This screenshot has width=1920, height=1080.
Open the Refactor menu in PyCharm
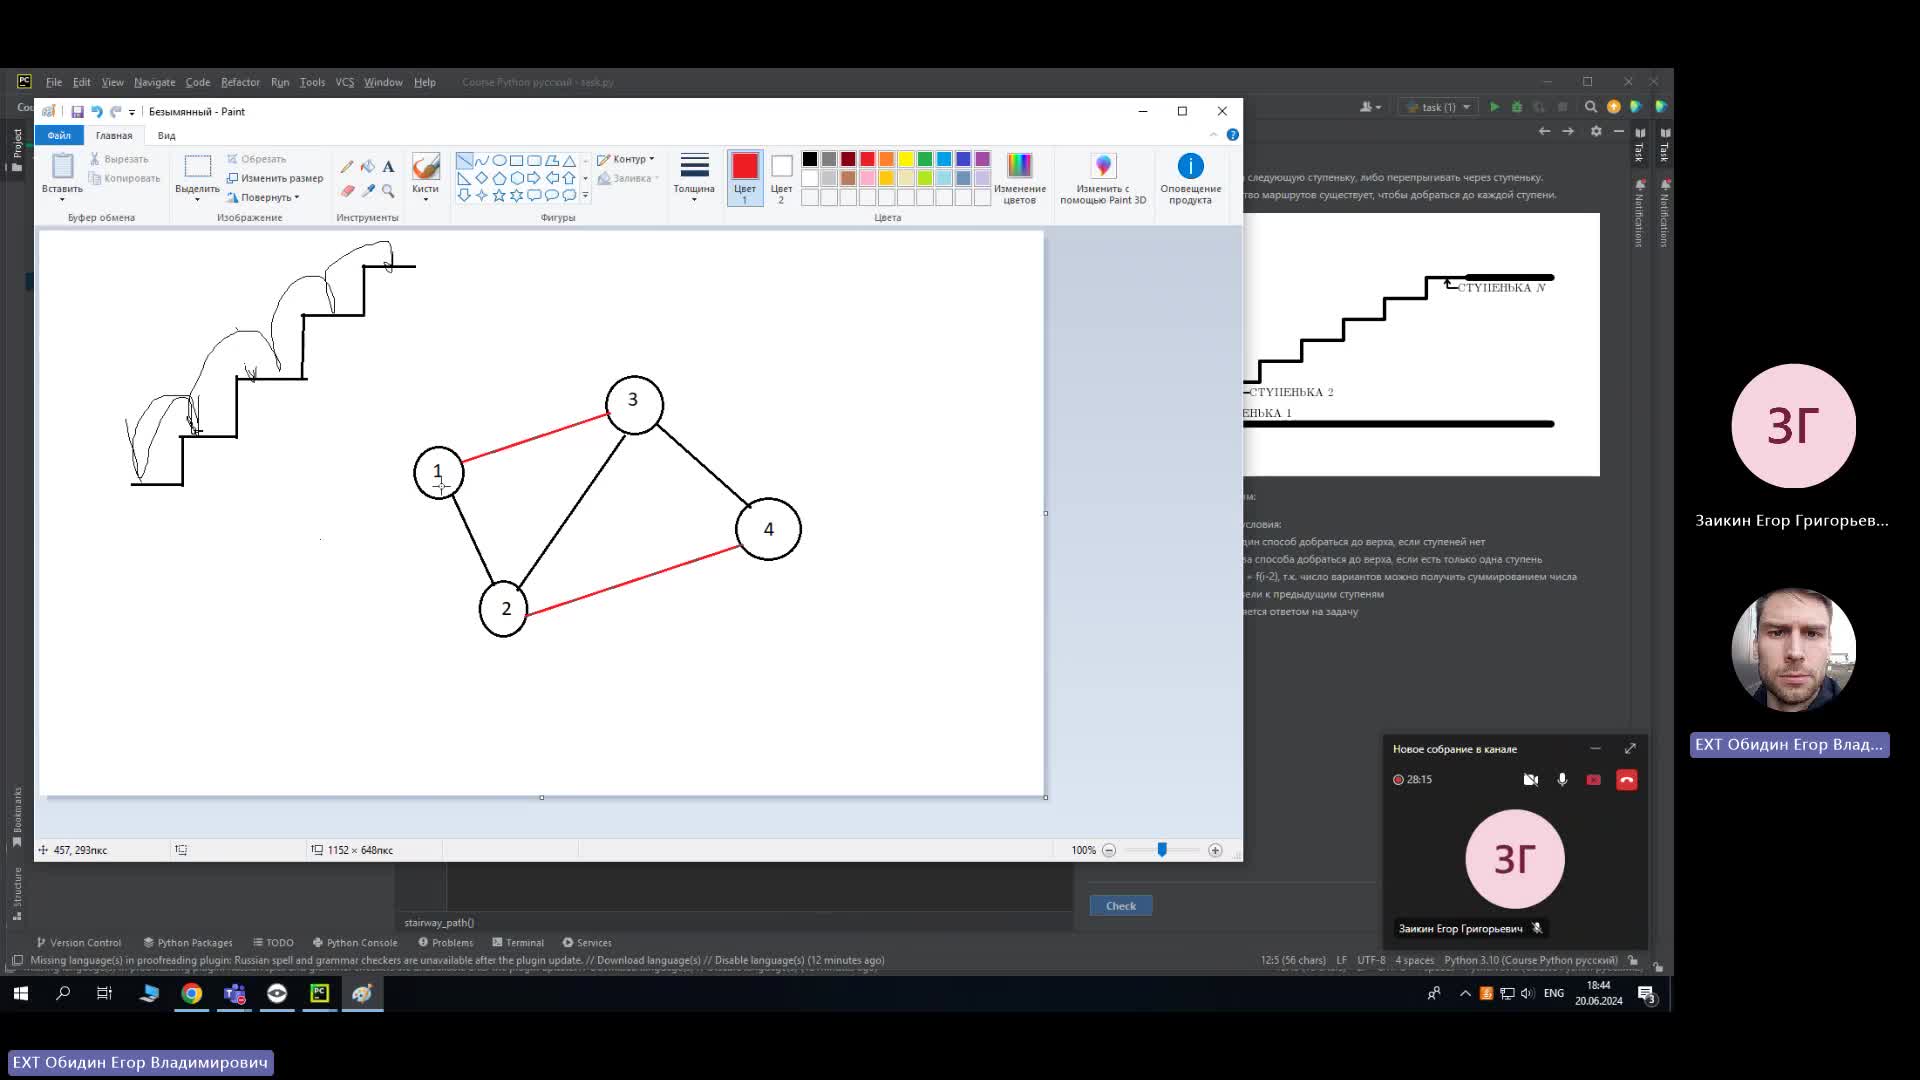pos(240,82)
